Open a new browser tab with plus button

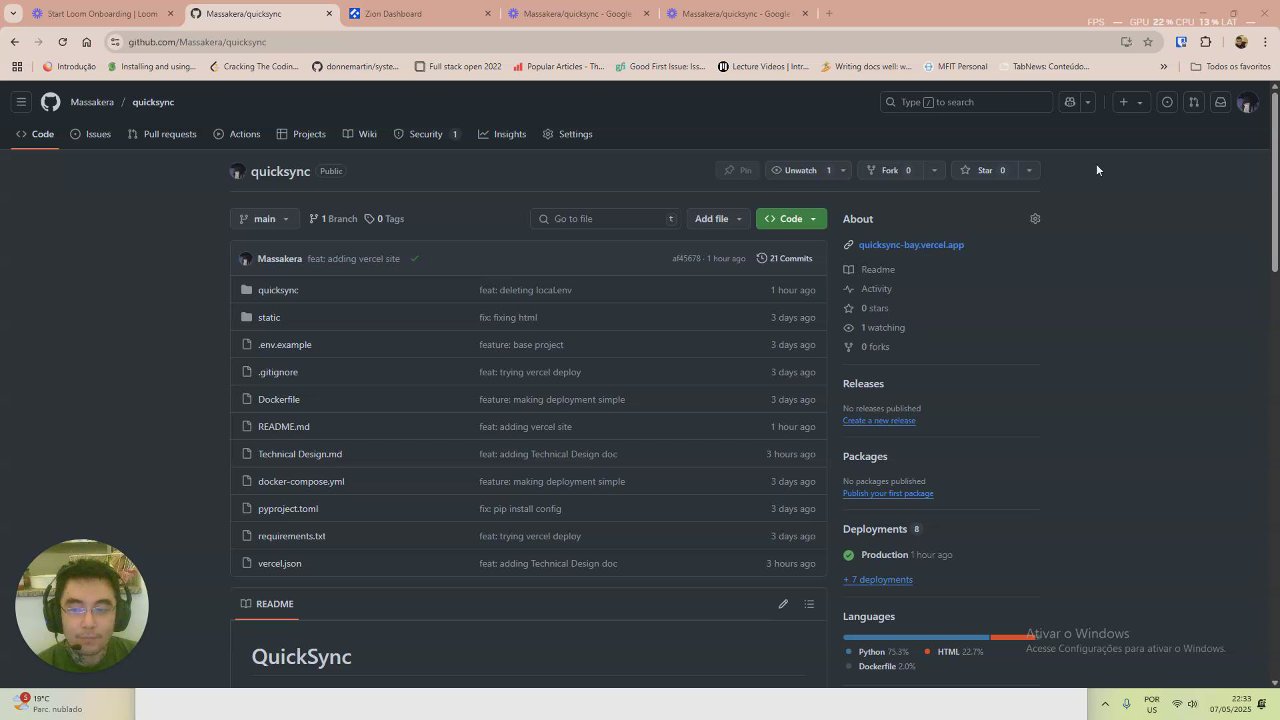pyautogui.click(x=829, y=14)
